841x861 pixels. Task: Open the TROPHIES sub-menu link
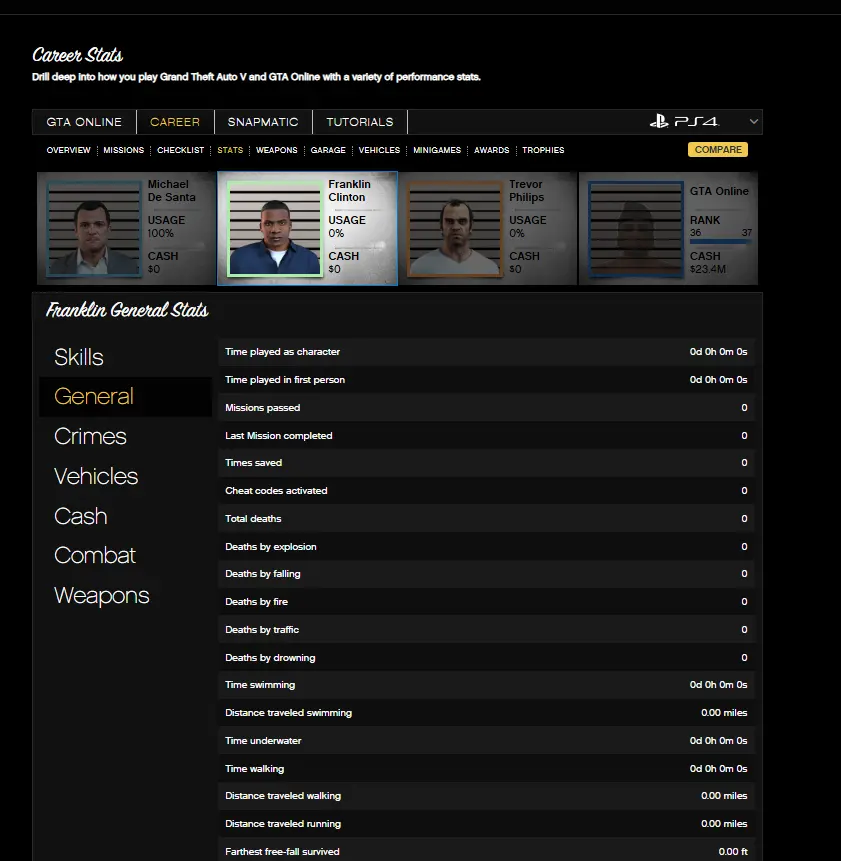[543, 150]
